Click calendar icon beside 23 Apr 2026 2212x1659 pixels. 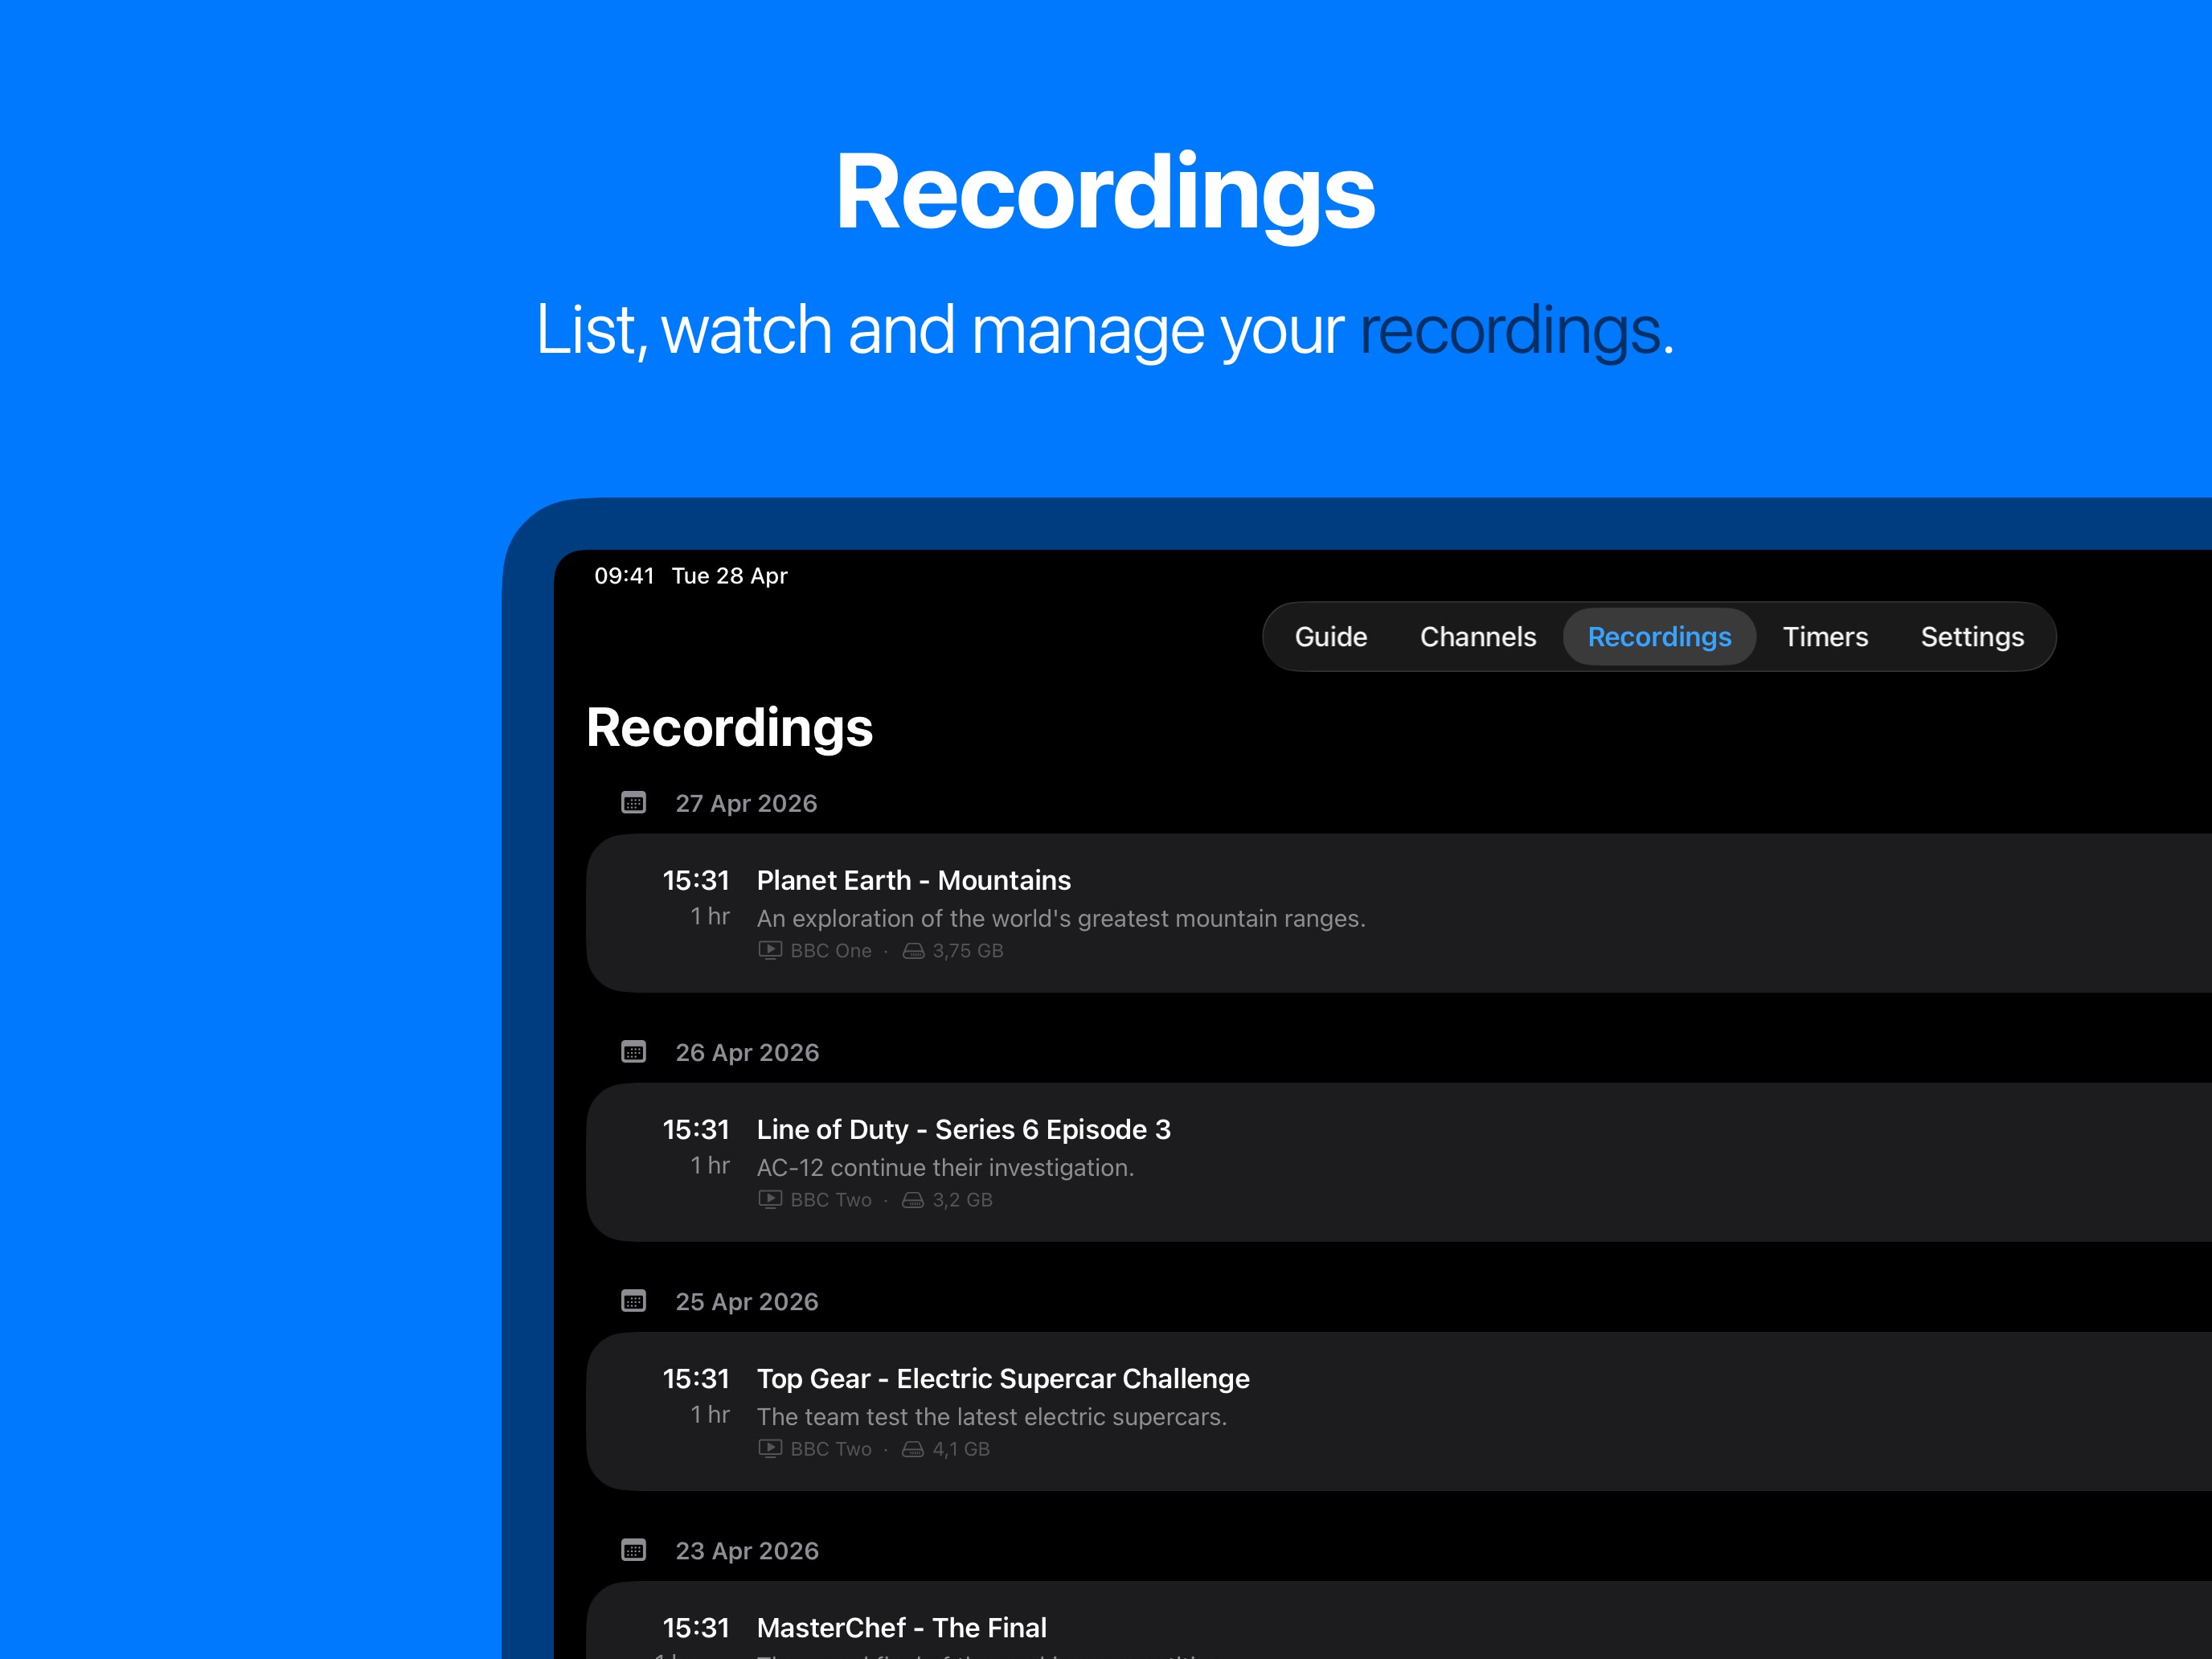[x=633, y=1550]
